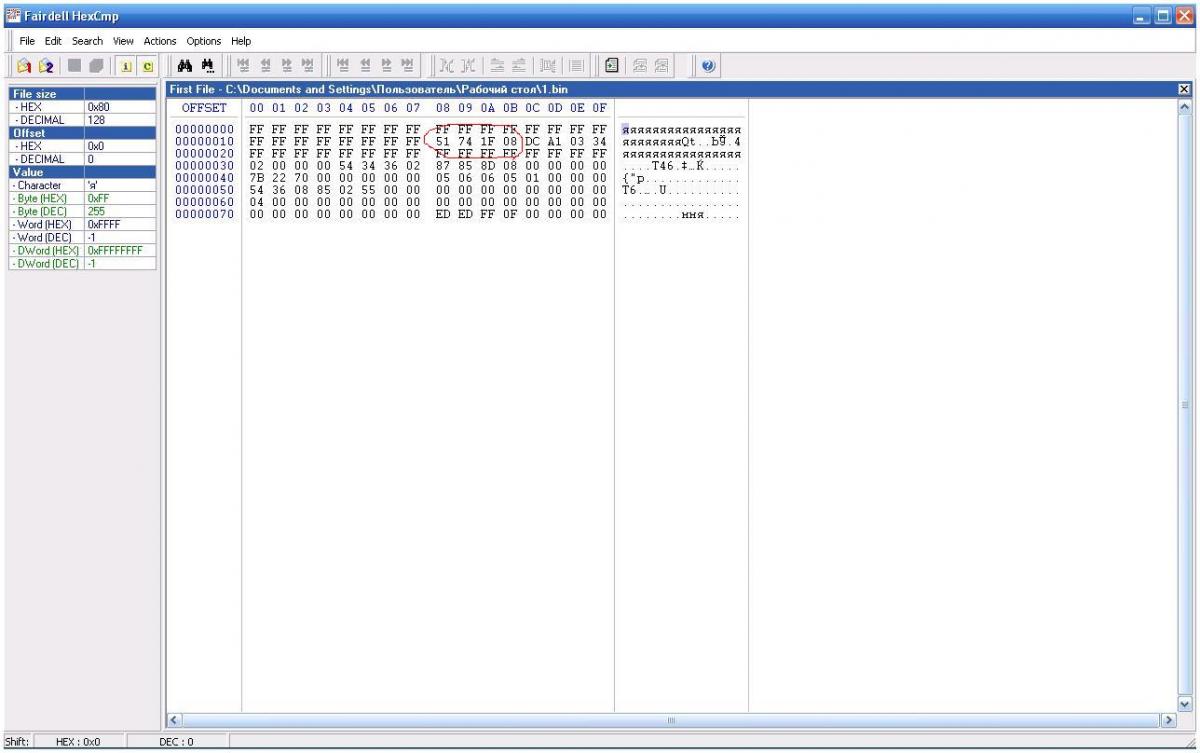Click the yellow "1" toolbar icon
1200x753 pixels.
(x=127, y=66)
